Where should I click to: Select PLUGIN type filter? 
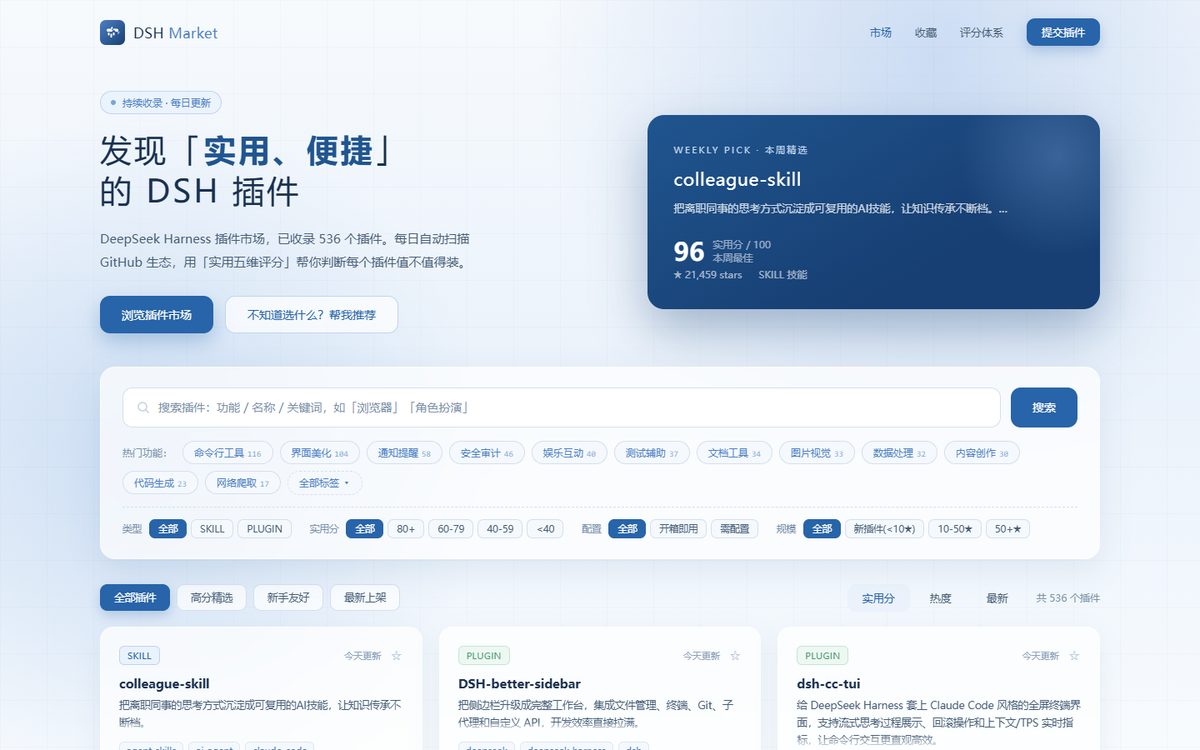pos(265,529)
